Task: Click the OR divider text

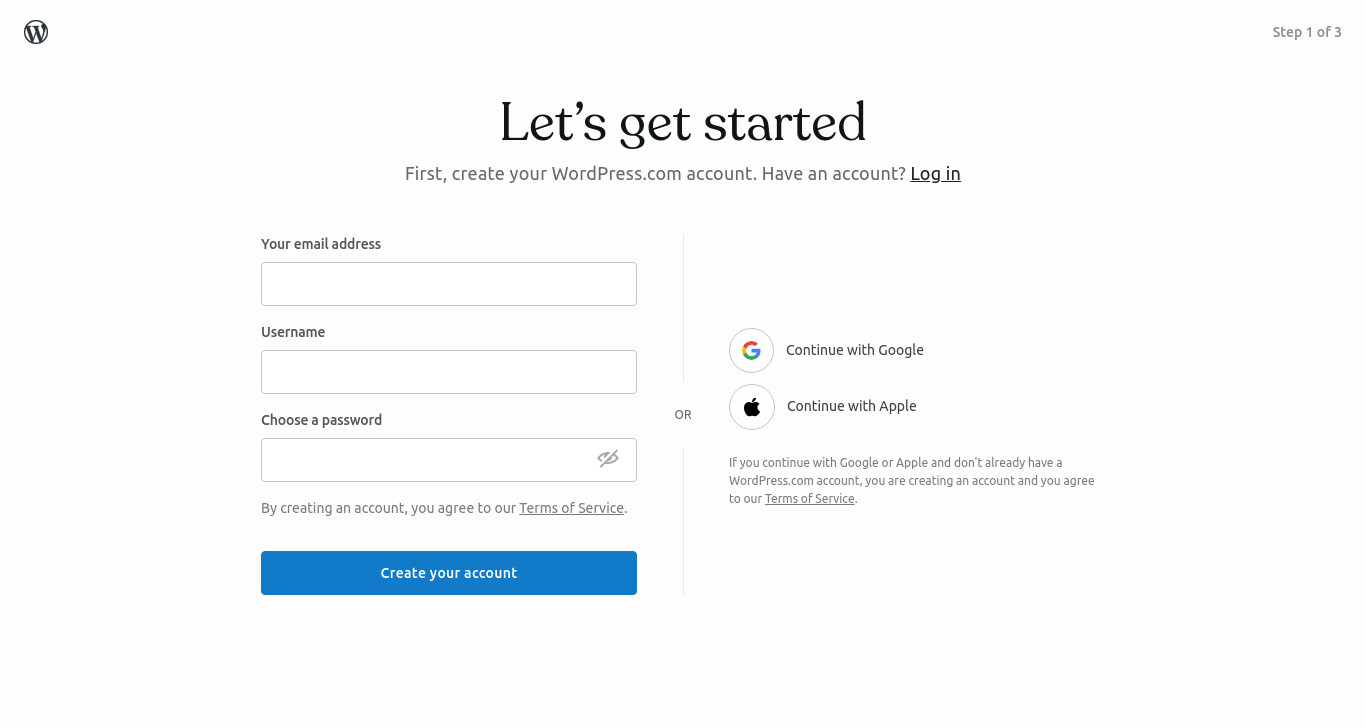Action: pyautogui.click(x=683, y=415)
